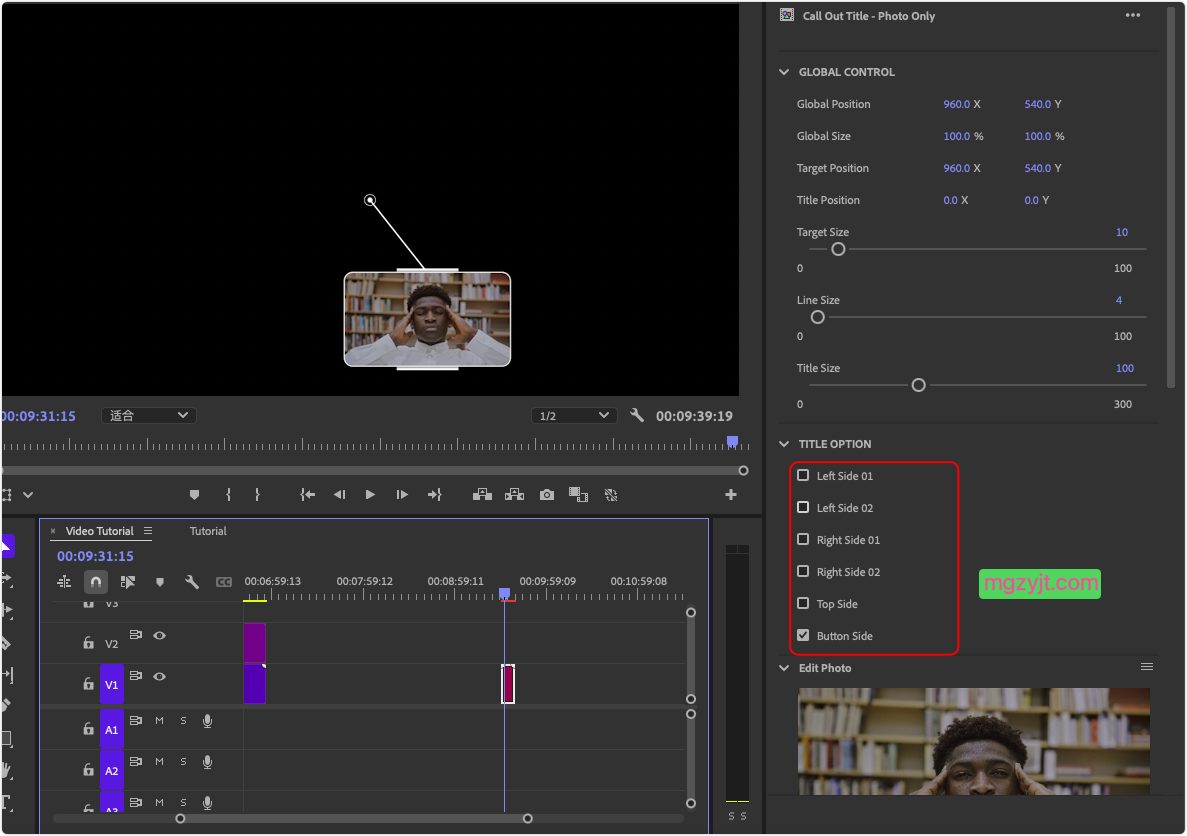Uncheck the Button Side option
This screenshot has height=836, width=1187.
[803, 636]
